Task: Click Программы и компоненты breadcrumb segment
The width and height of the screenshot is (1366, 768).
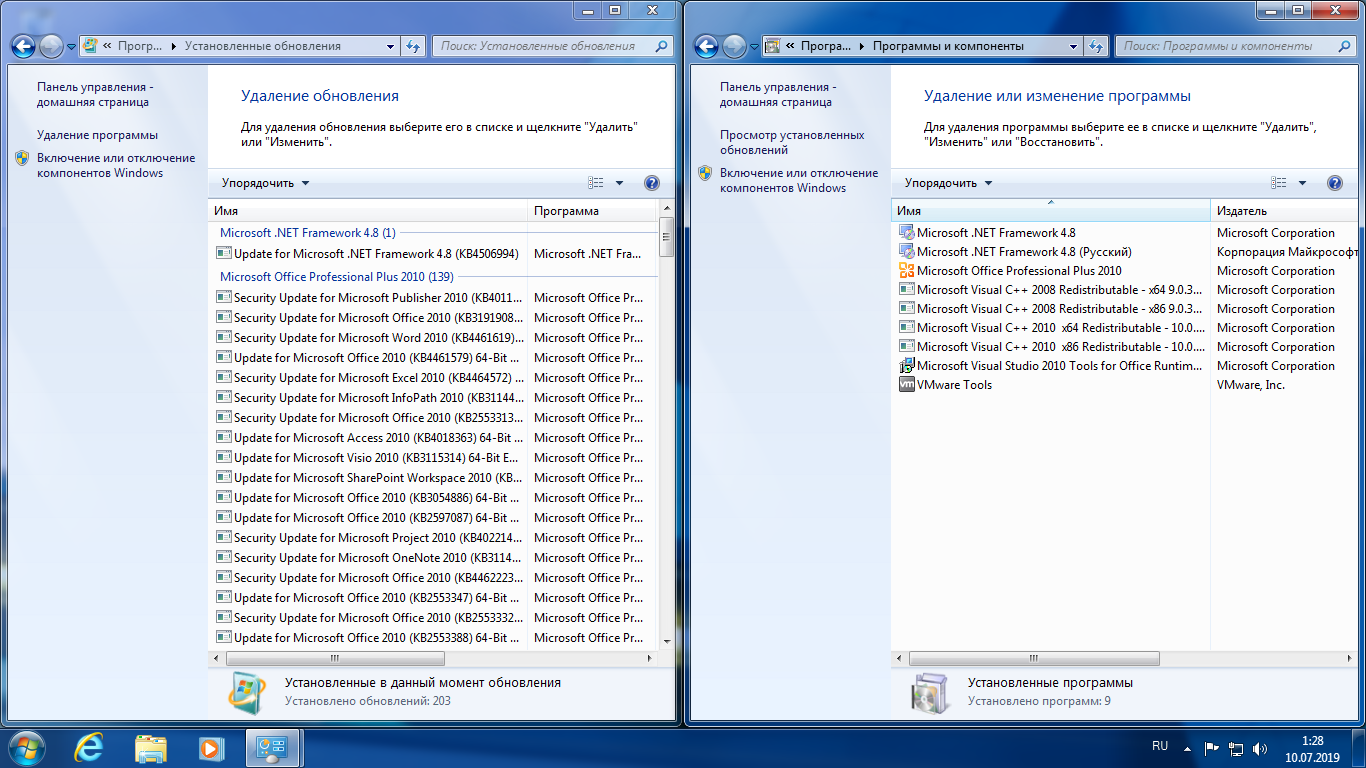Action: click(x=948, y=46)
